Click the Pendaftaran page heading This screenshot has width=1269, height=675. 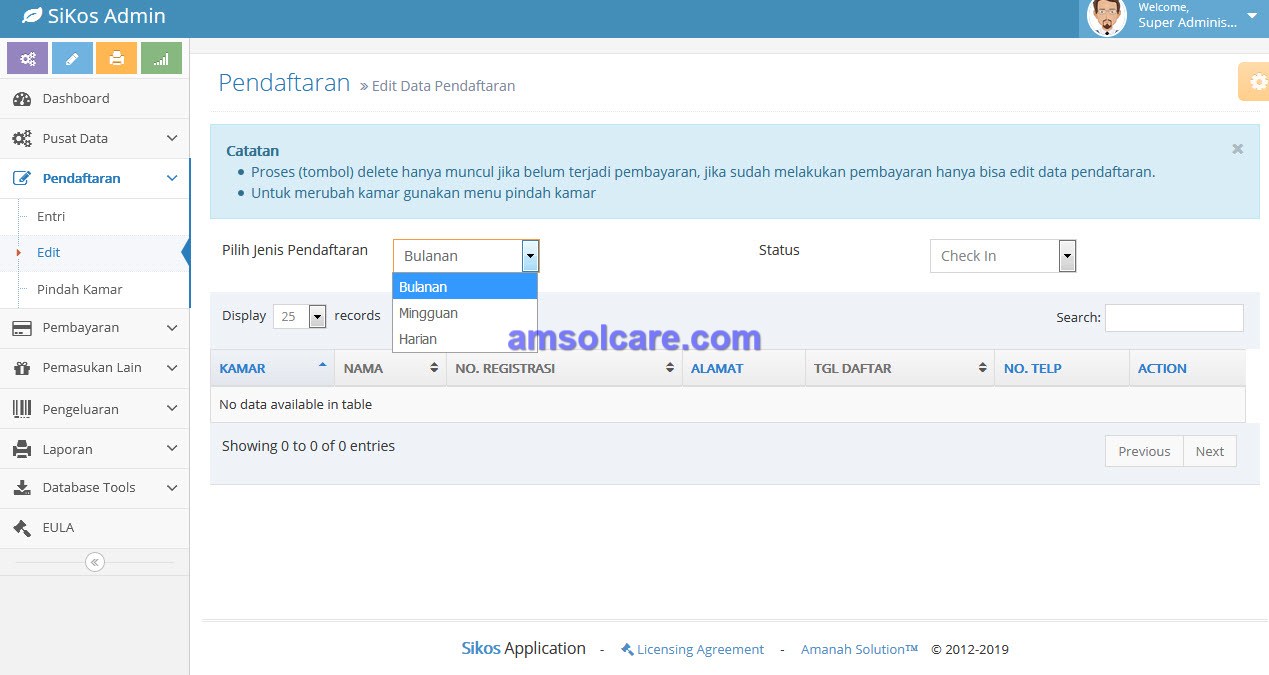[x=284, y=83]
